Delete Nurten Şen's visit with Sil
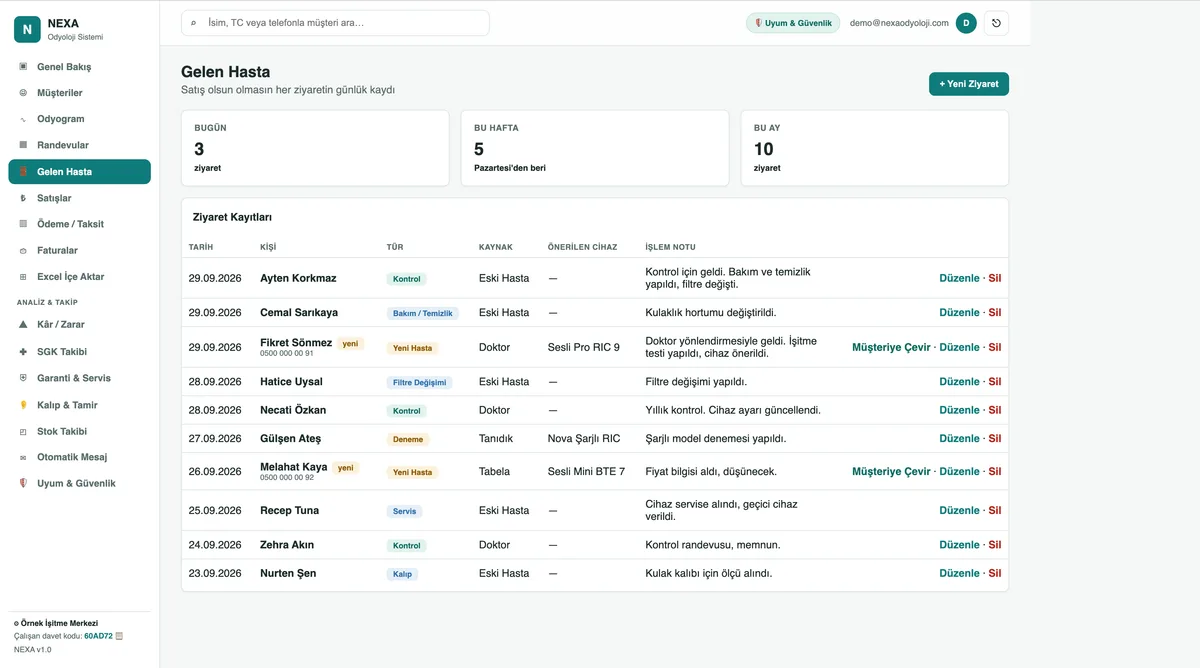1200x668 pixels. click(995, 573)
